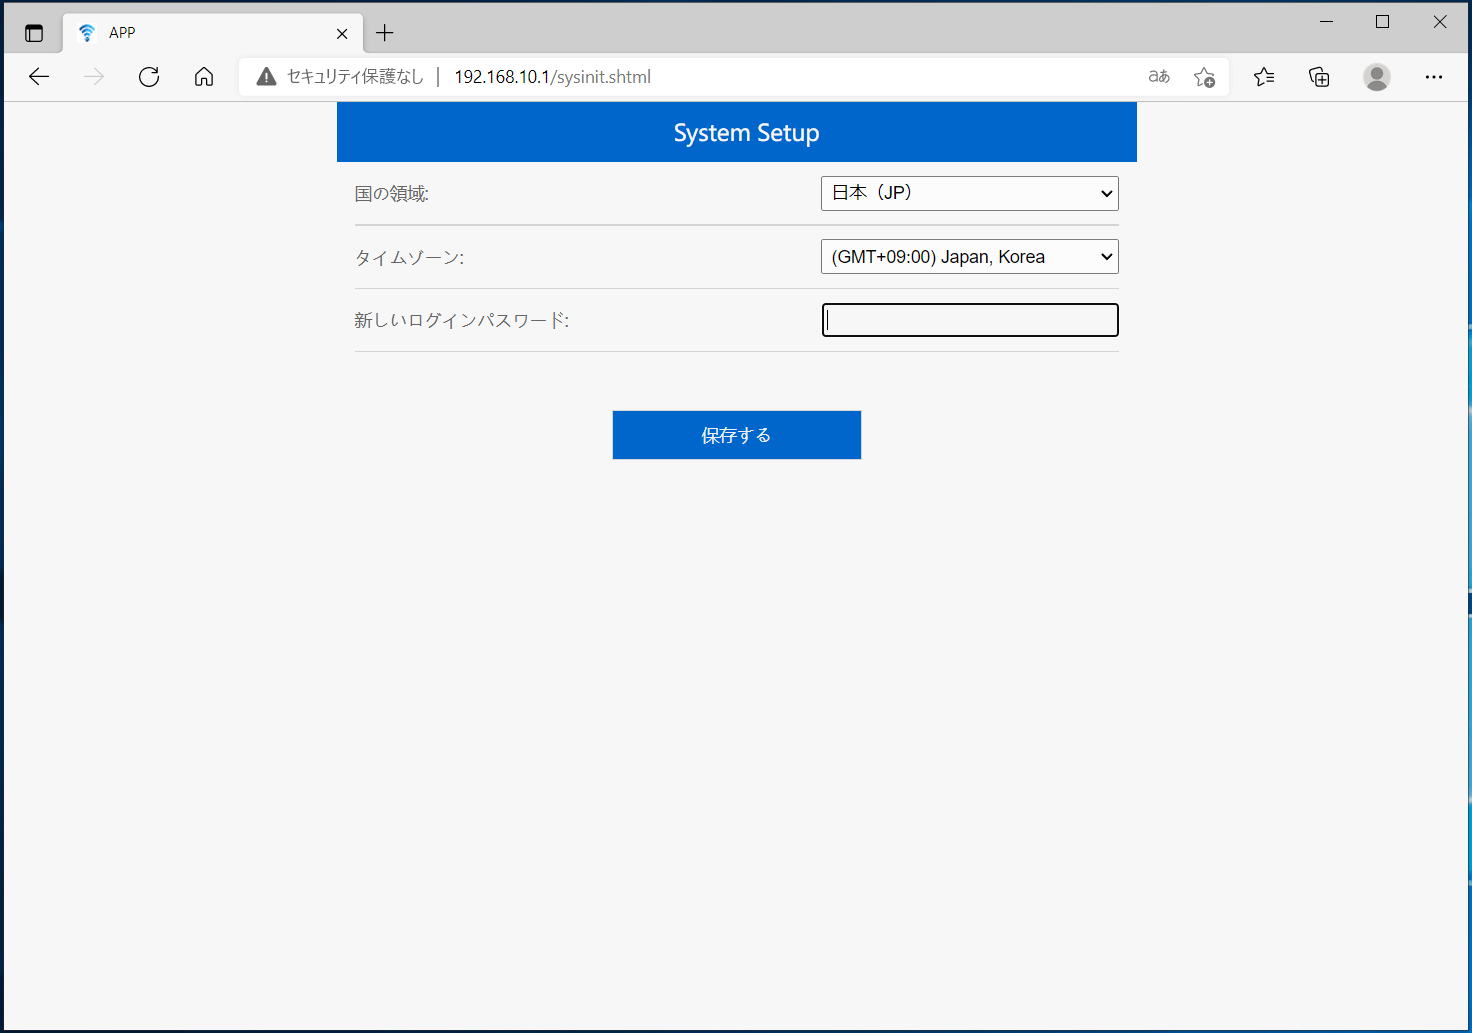Focus the new login password field
This screenshot has width=1472, height=1033.
click(x=970, y=320)
